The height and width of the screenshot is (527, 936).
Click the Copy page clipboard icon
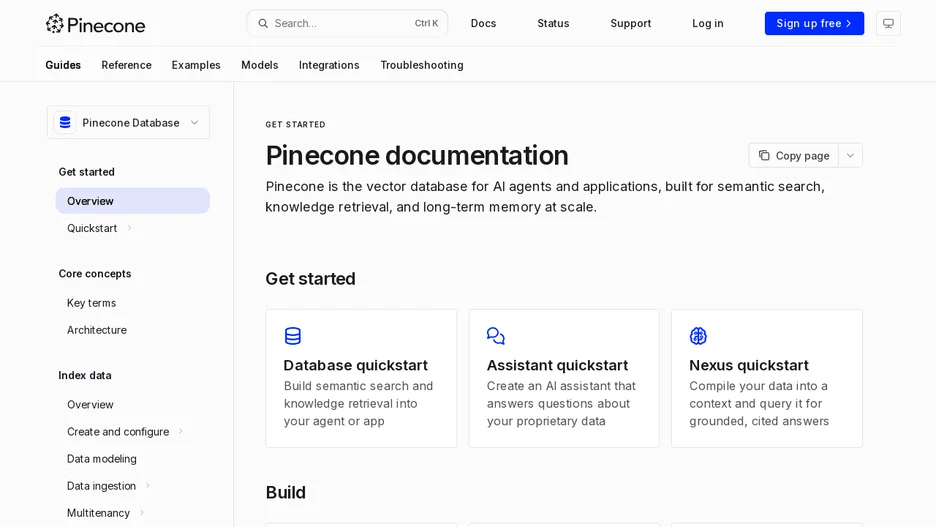[764, 155]
